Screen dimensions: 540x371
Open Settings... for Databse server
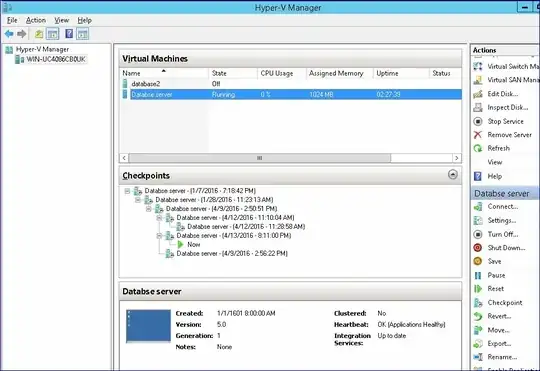[x=495, y=220]
